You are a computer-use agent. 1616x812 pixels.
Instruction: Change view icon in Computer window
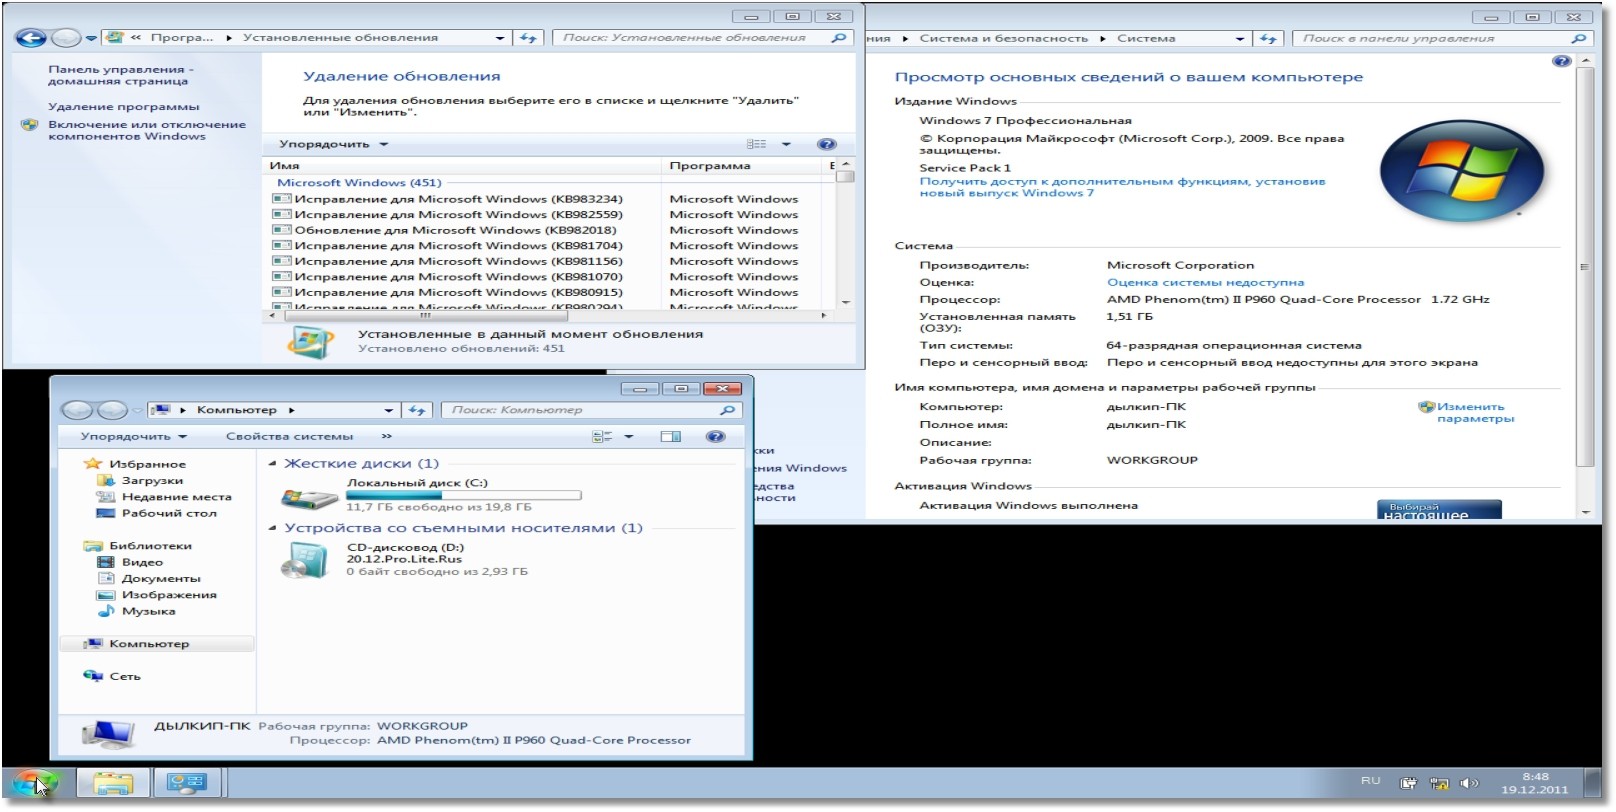pyautogui.click(x=602, y=436)
